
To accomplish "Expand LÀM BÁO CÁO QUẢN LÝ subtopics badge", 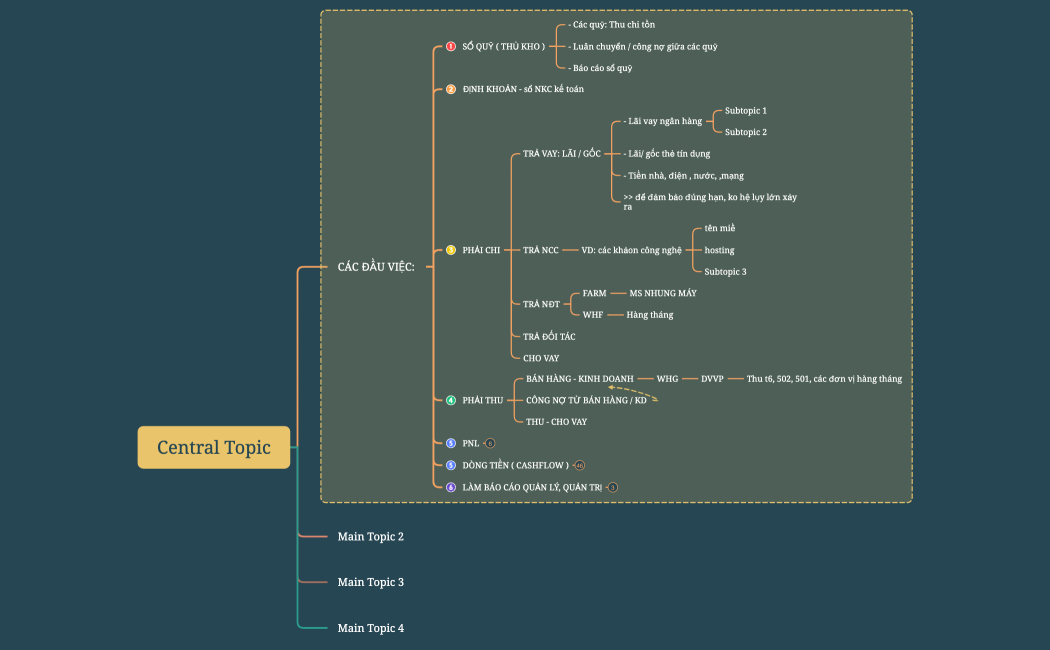I will pyautogui.click(x=613, y=487).
